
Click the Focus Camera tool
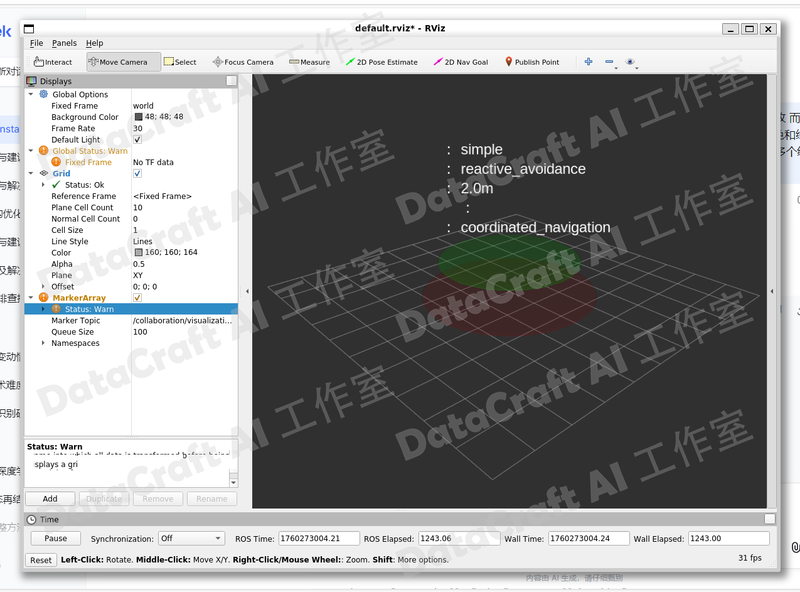243,62
